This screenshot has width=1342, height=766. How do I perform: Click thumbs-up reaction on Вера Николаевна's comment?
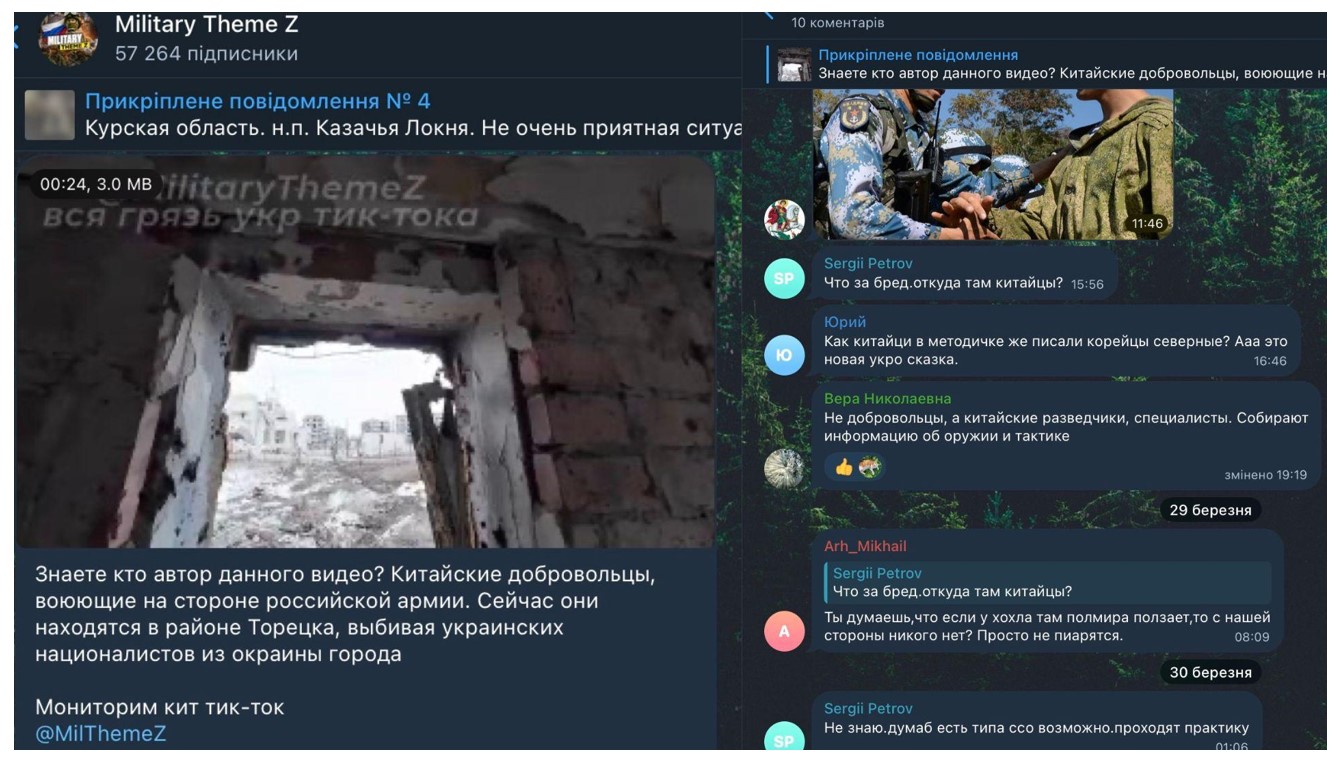click(843, 467)
